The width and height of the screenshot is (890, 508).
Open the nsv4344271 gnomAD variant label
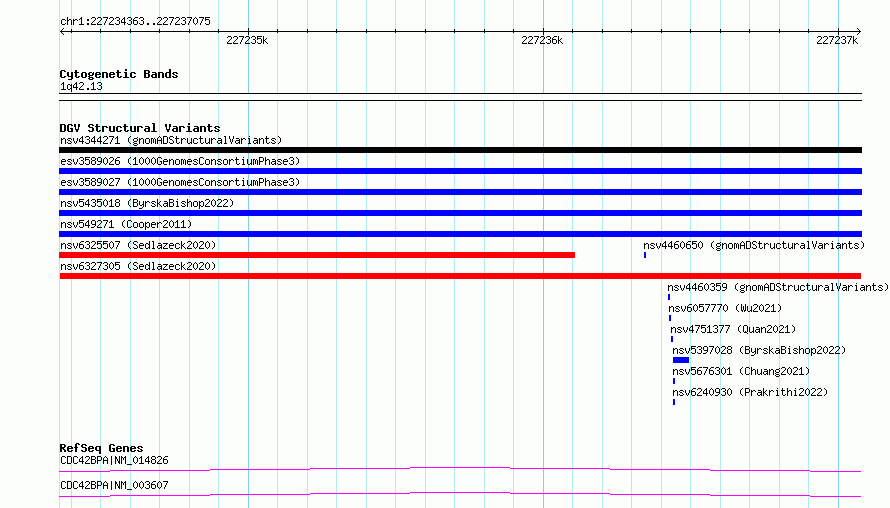(x=171, y=140)
